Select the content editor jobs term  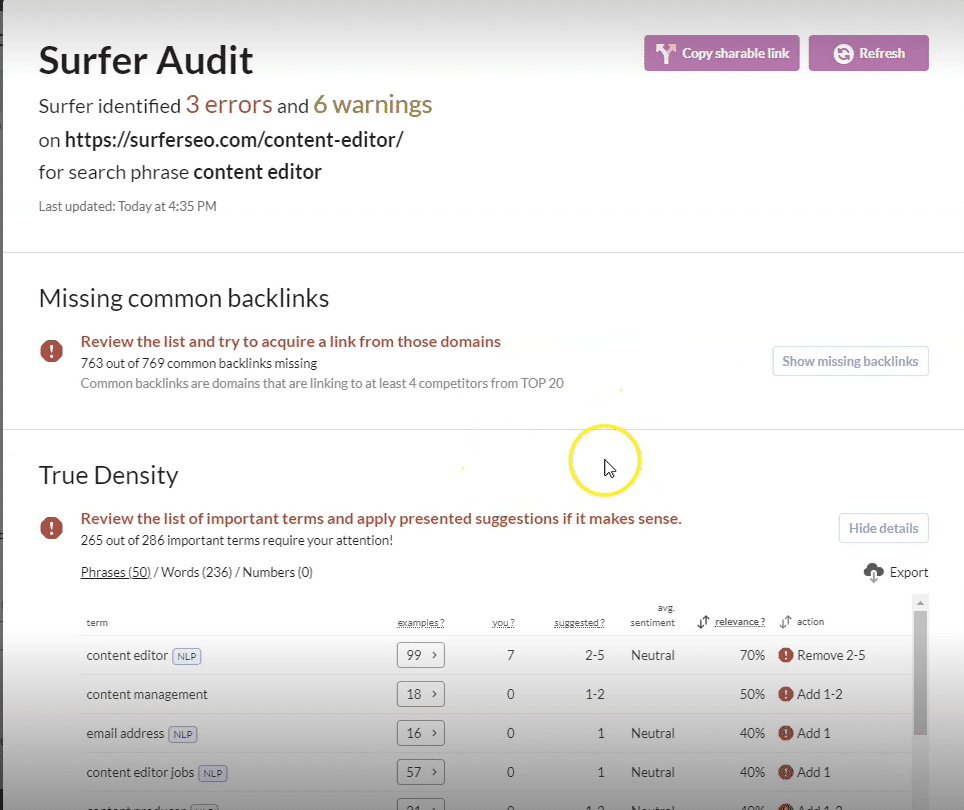(x=140, y=773)
